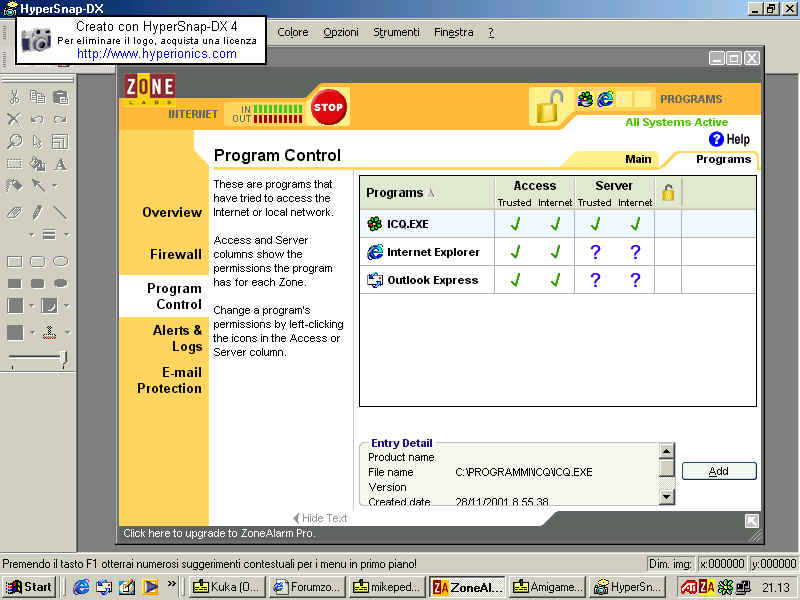Open the Alerts & Logs section
The height and width of the screenshot is (600, 800).
tap(178, 338)
